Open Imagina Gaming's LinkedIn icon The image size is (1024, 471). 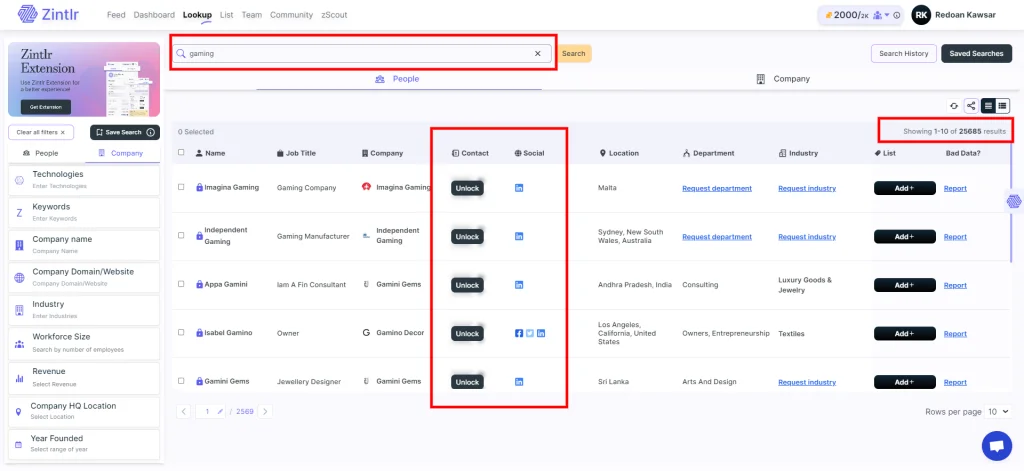(x=518, y=188)
